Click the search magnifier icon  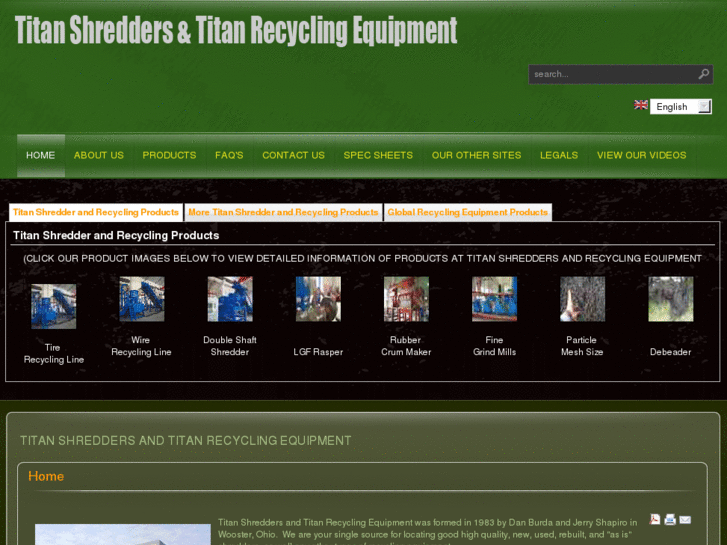(703, 74)
